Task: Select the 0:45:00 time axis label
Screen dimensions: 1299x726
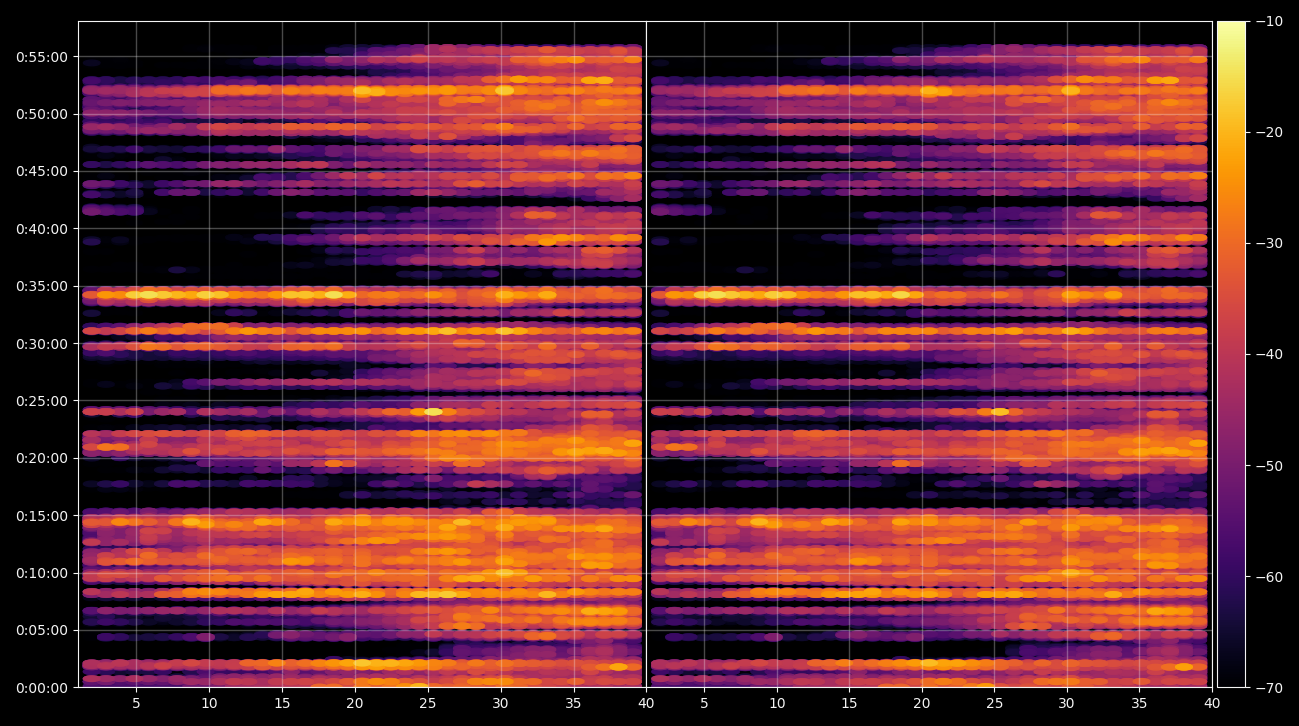Action: tap(41, 171)
